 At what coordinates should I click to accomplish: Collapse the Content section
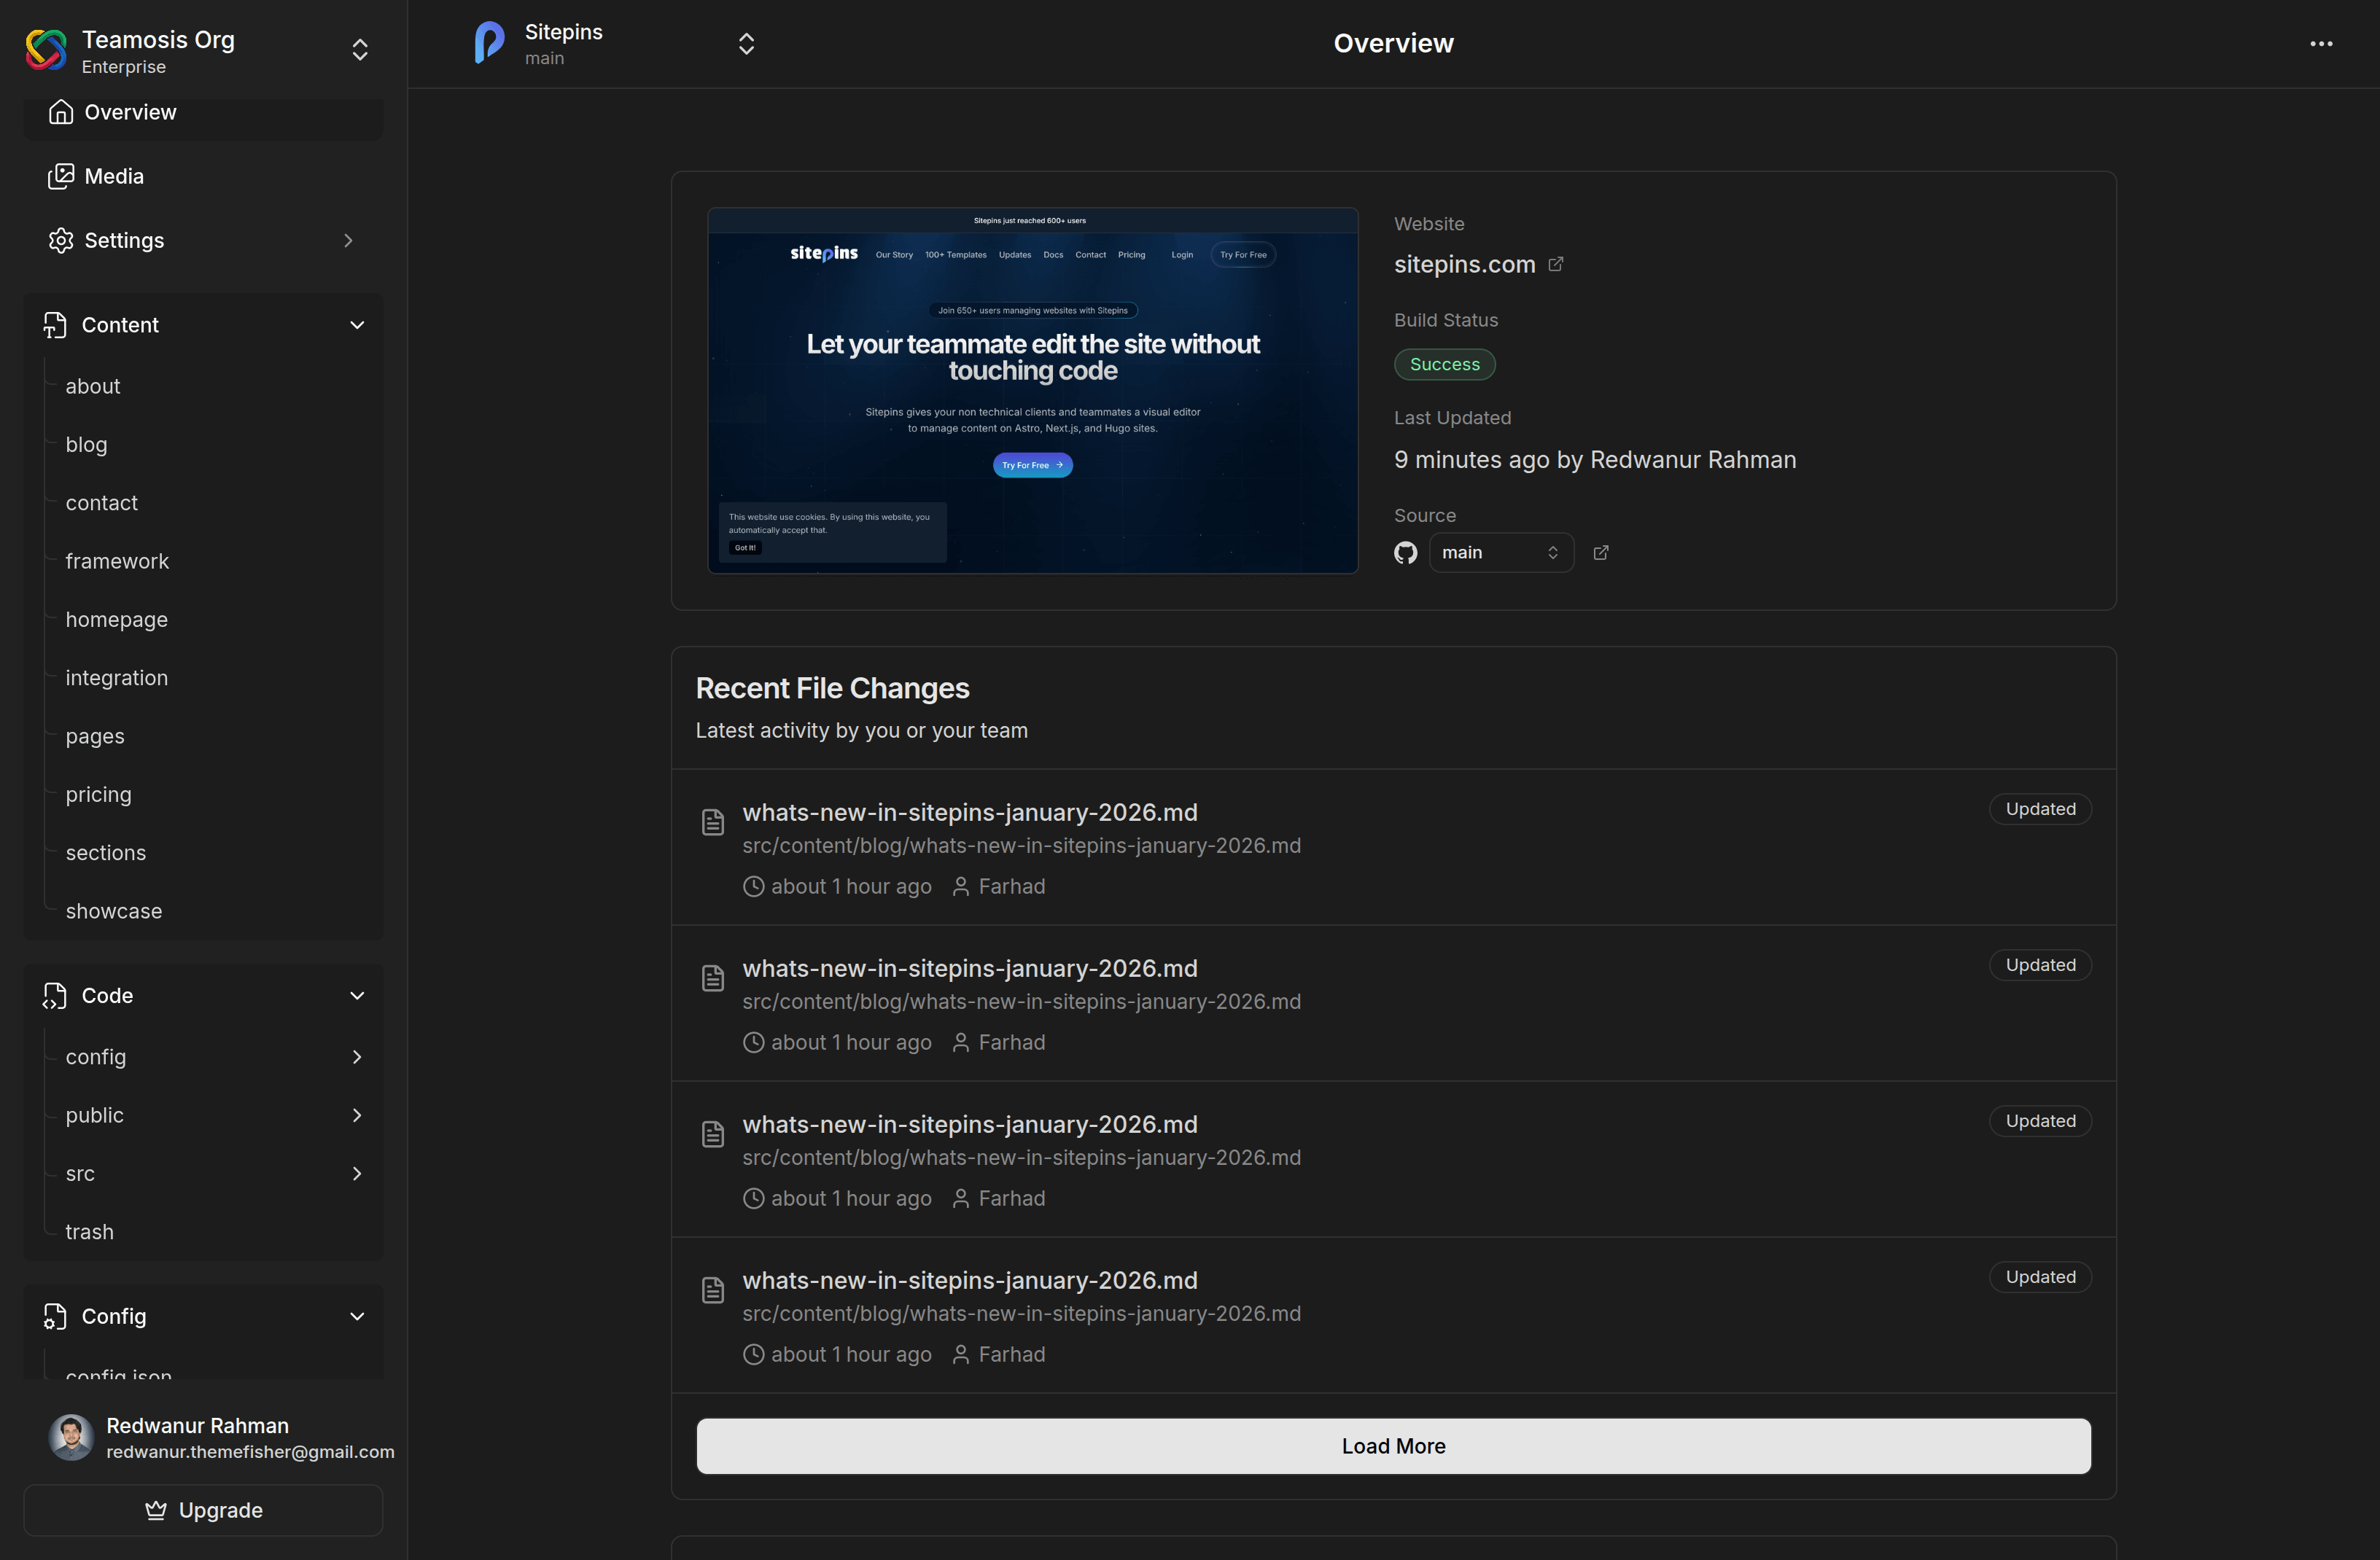pos(357,324)
